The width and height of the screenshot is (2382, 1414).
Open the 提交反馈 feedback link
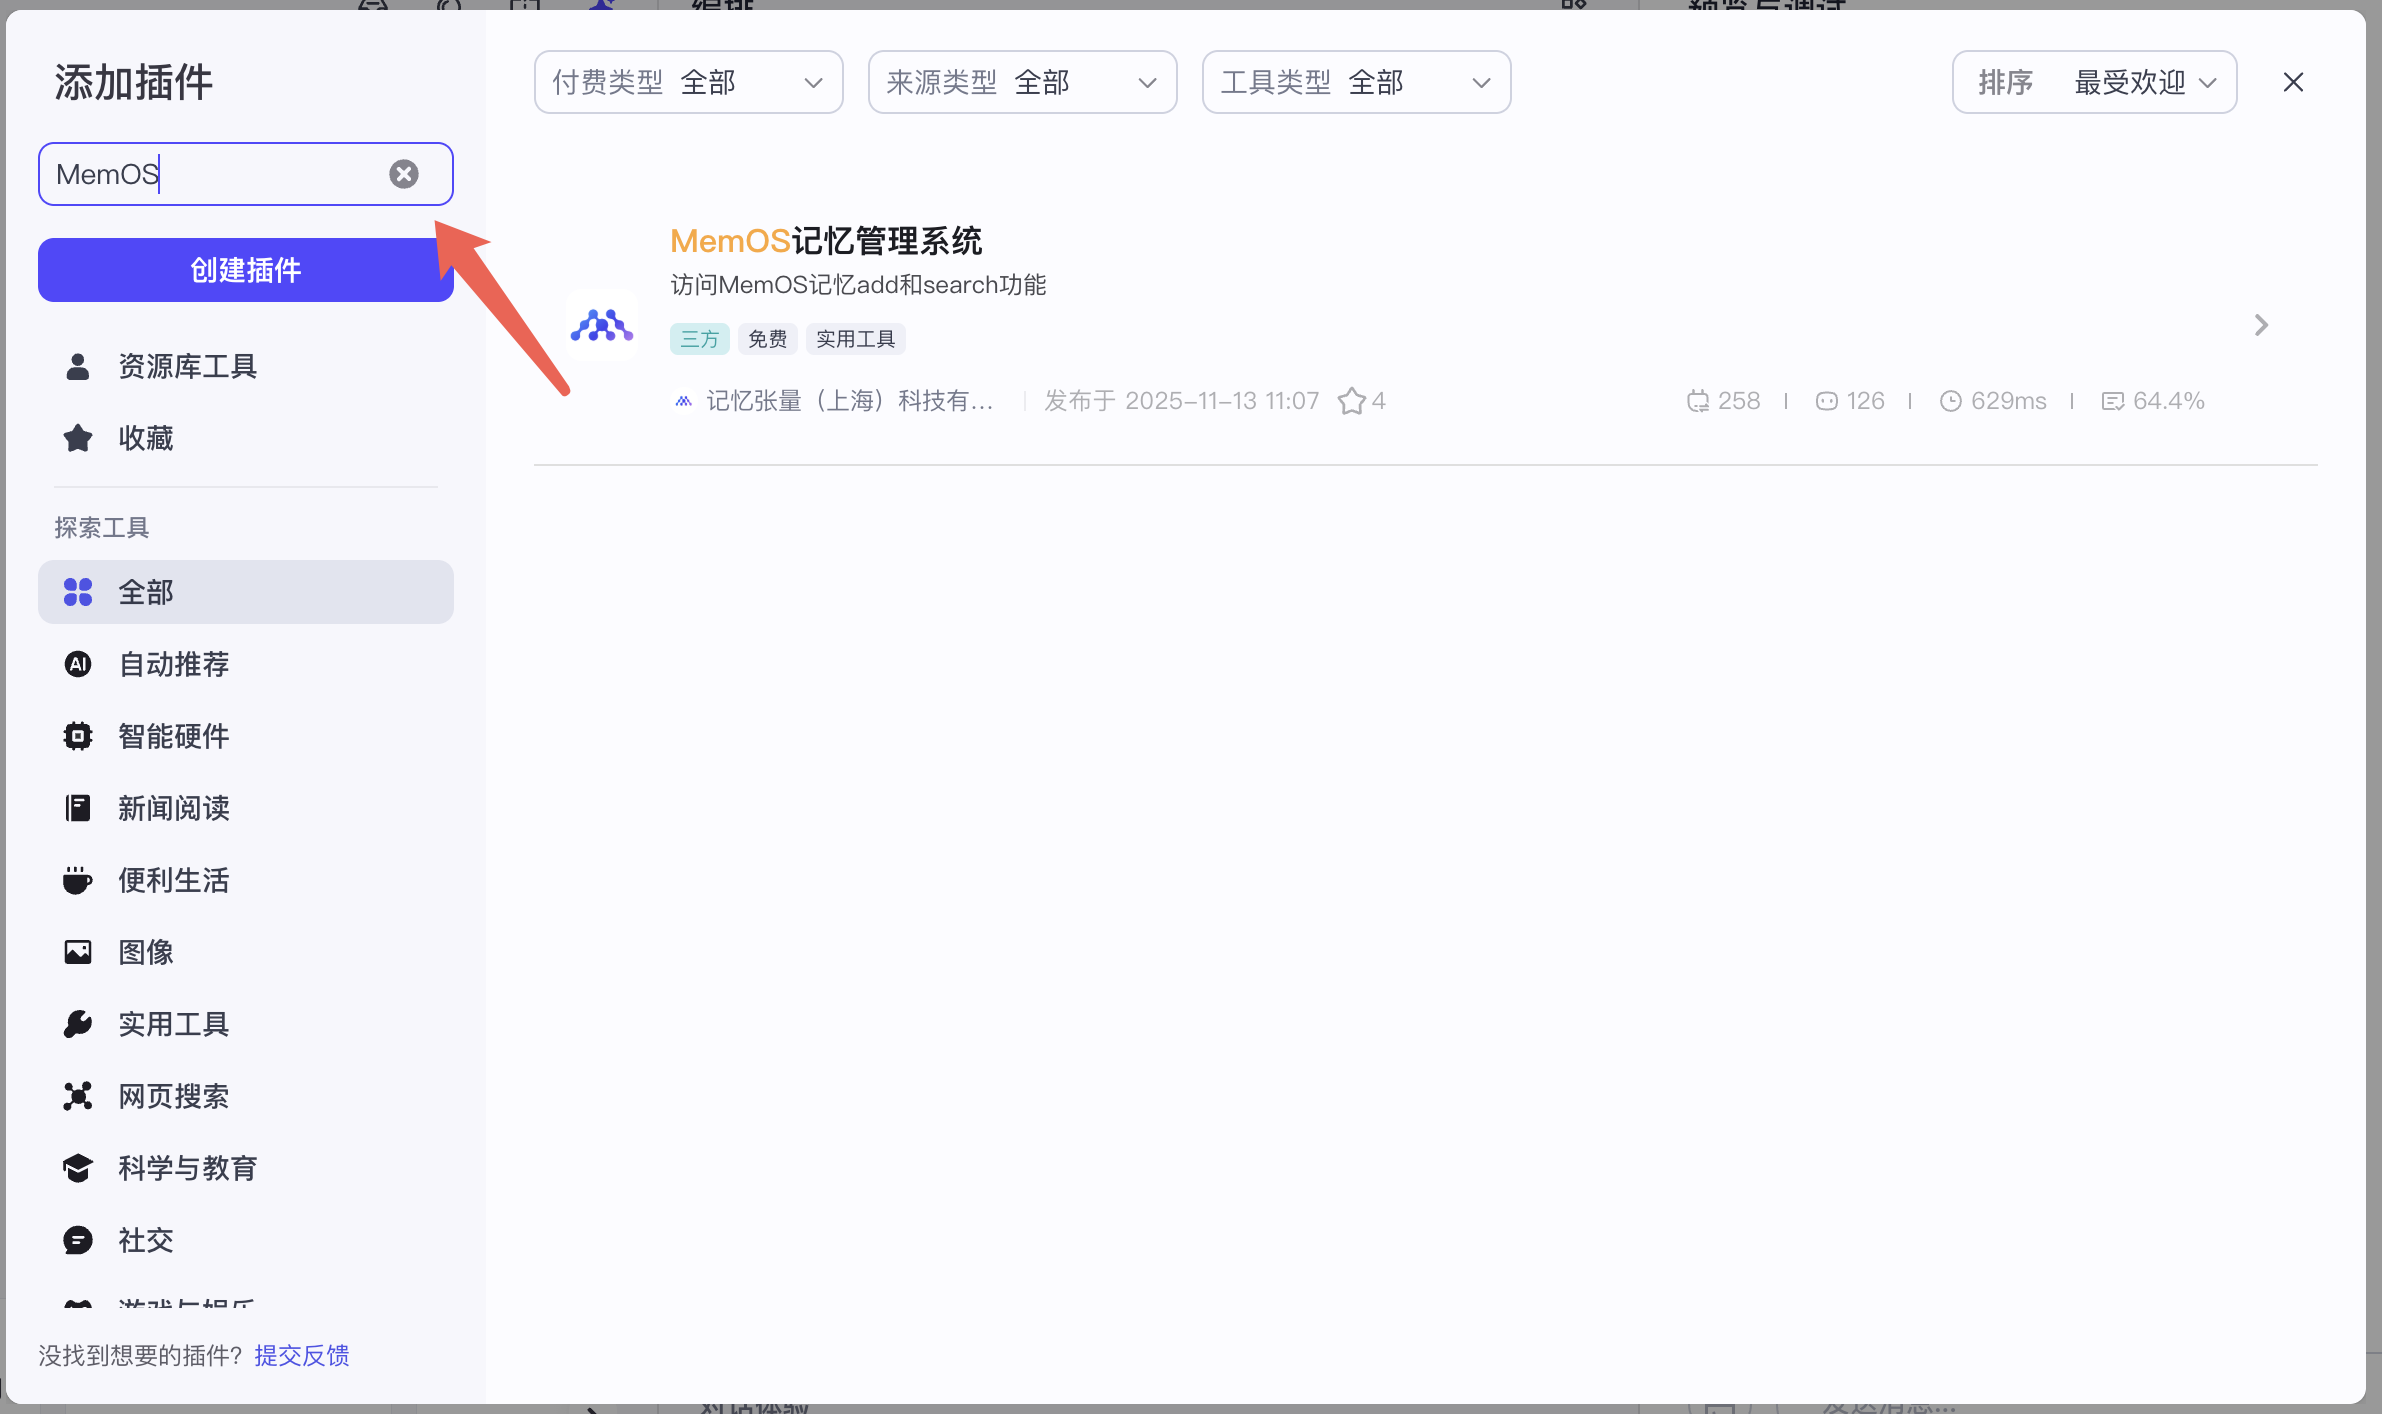pos(302,1355)
